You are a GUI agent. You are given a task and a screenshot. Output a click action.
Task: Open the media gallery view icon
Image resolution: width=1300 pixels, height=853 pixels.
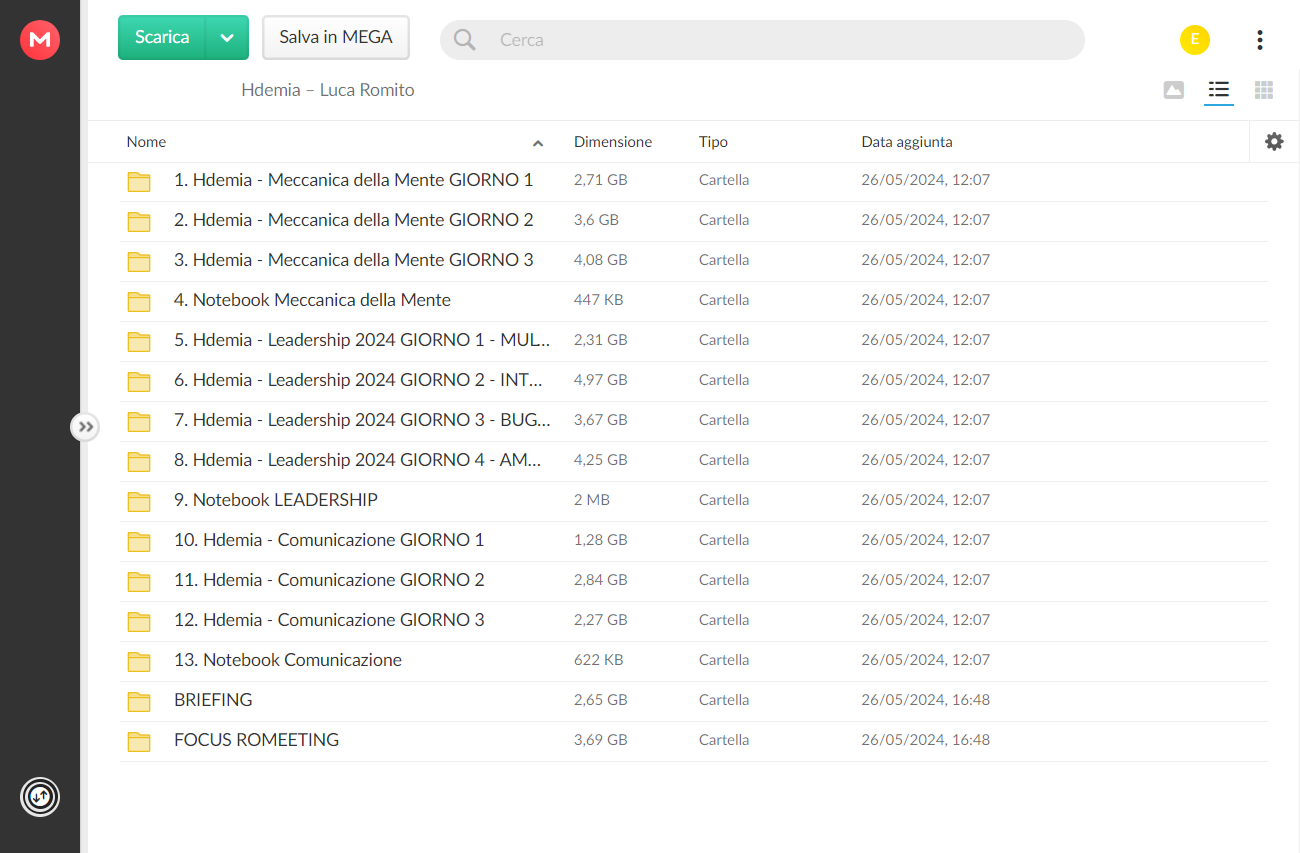(1174, 90)
